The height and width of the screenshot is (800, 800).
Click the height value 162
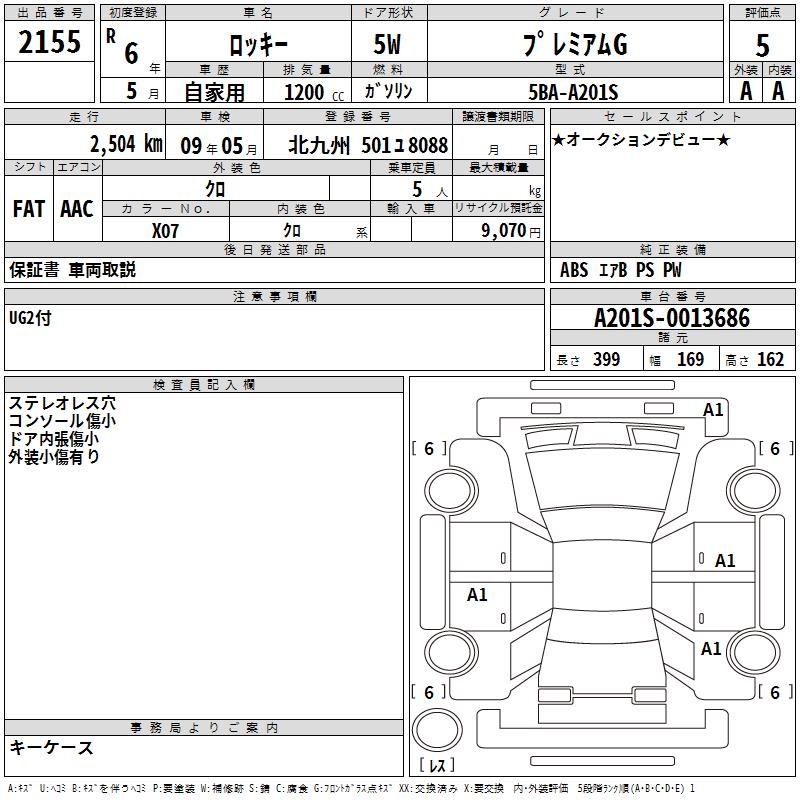pos(770,359)
